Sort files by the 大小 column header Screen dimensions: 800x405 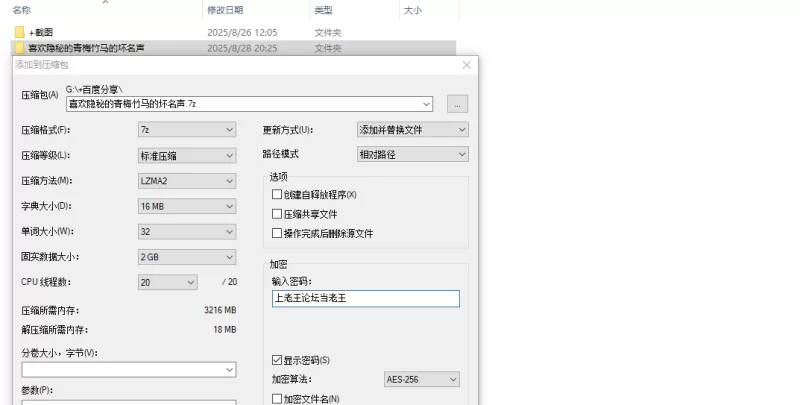tap(413, 10)
